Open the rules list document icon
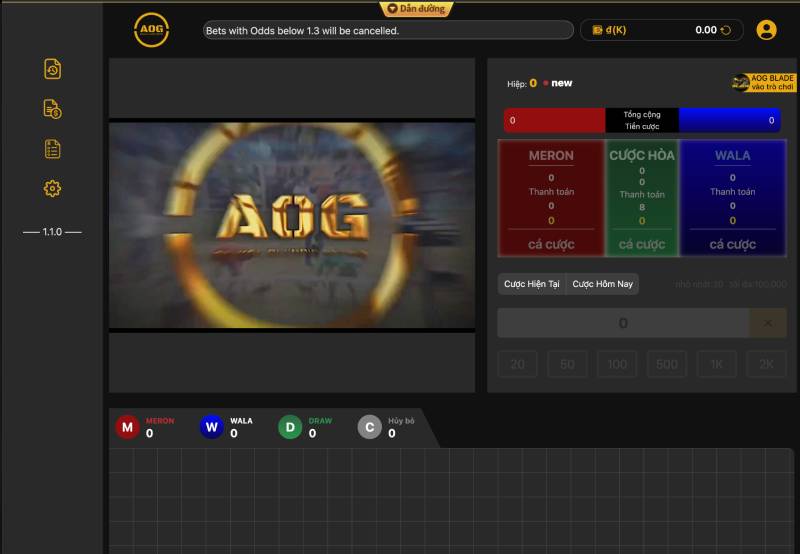This screenshot has height=554, width=800. coord(53,149)
